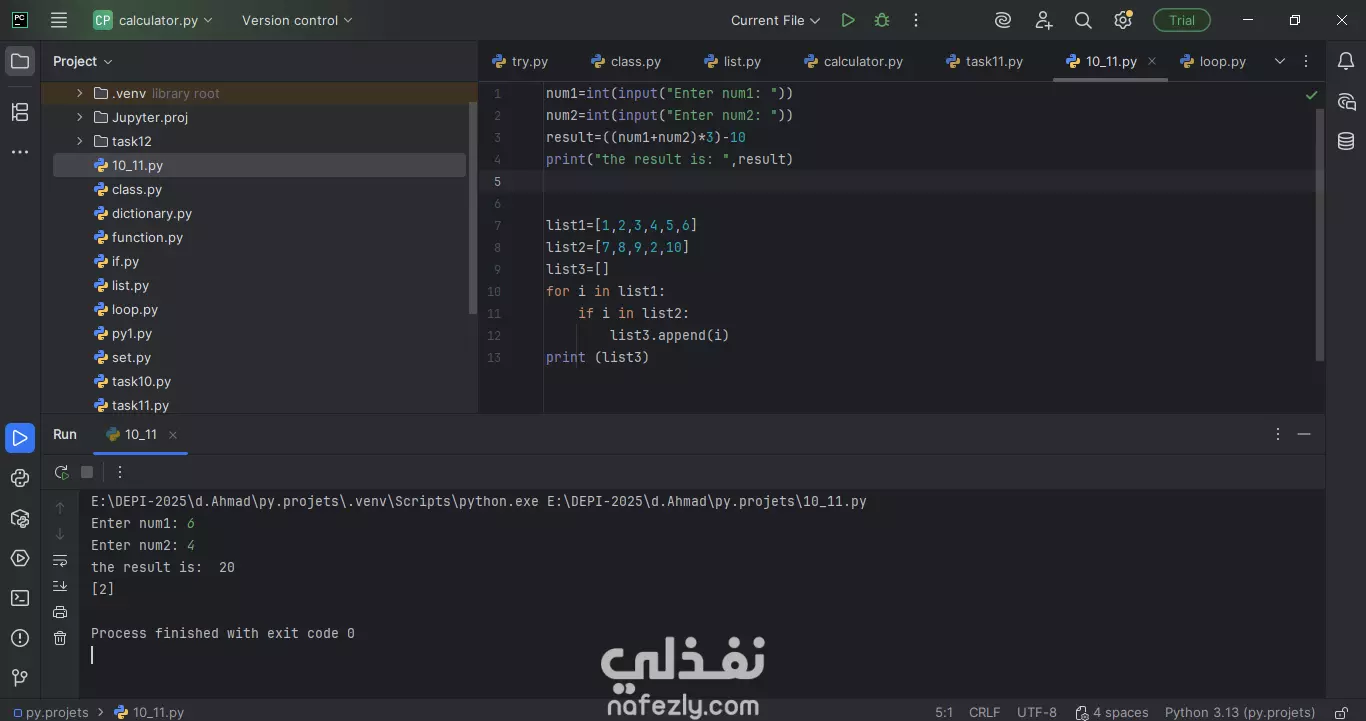The height and width of the screenshot is (721, 1366).
Task: Toggle scroll to end of console output
Action: point(60,586)
